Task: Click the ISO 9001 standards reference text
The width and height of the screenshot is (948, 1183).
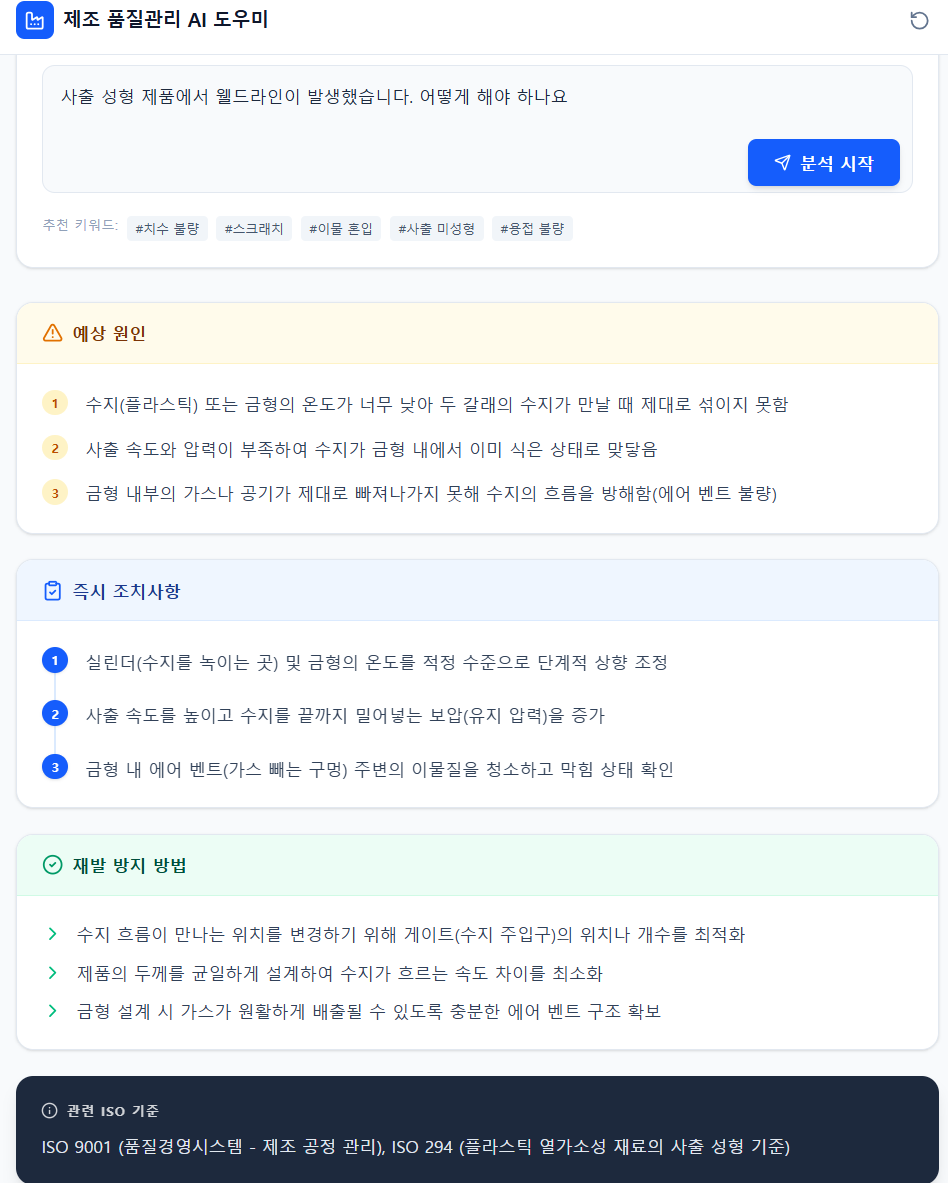Action: pos(416,1147)
